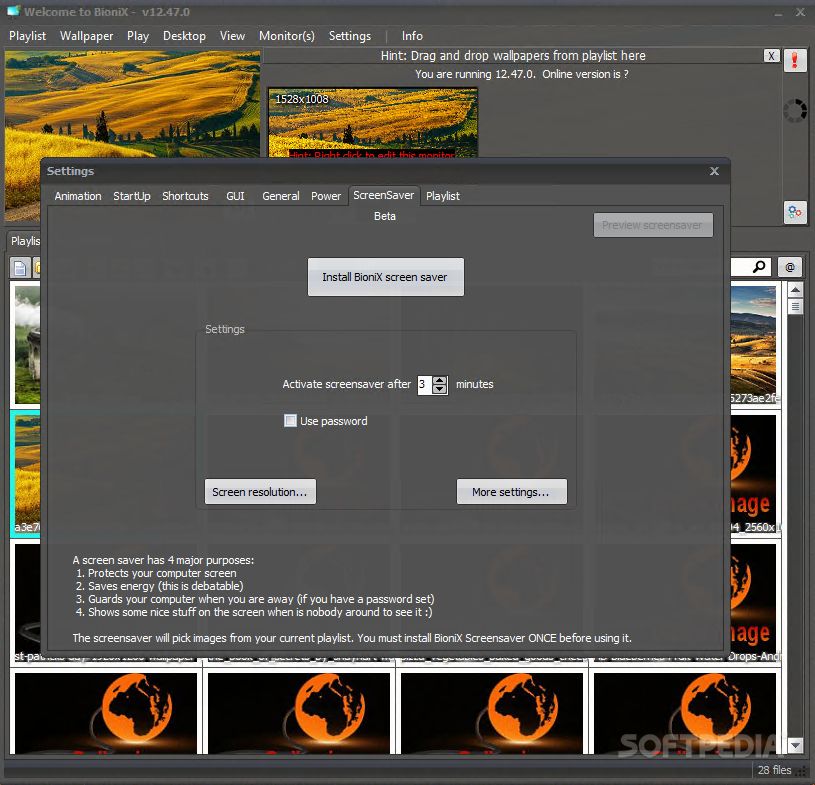Switch to the Shortcuts tab
This screenshot has width=815, height=785.
[185, 196]
